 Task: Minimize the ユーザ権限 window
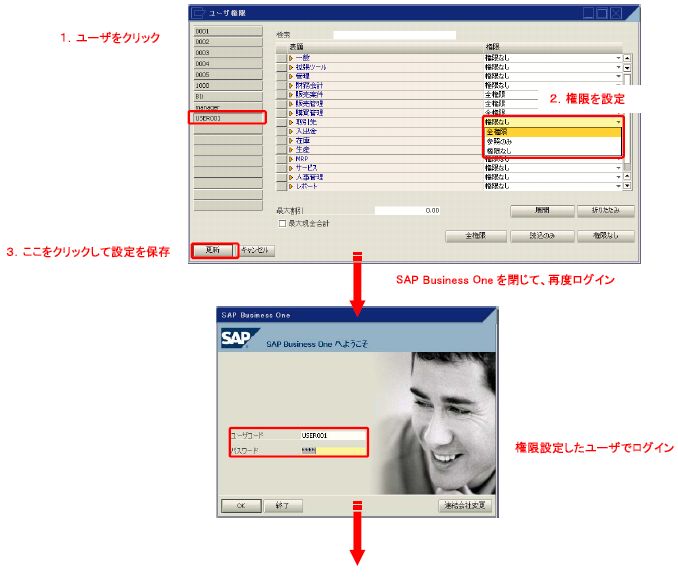pyautogui.click(x=589, y=13)
